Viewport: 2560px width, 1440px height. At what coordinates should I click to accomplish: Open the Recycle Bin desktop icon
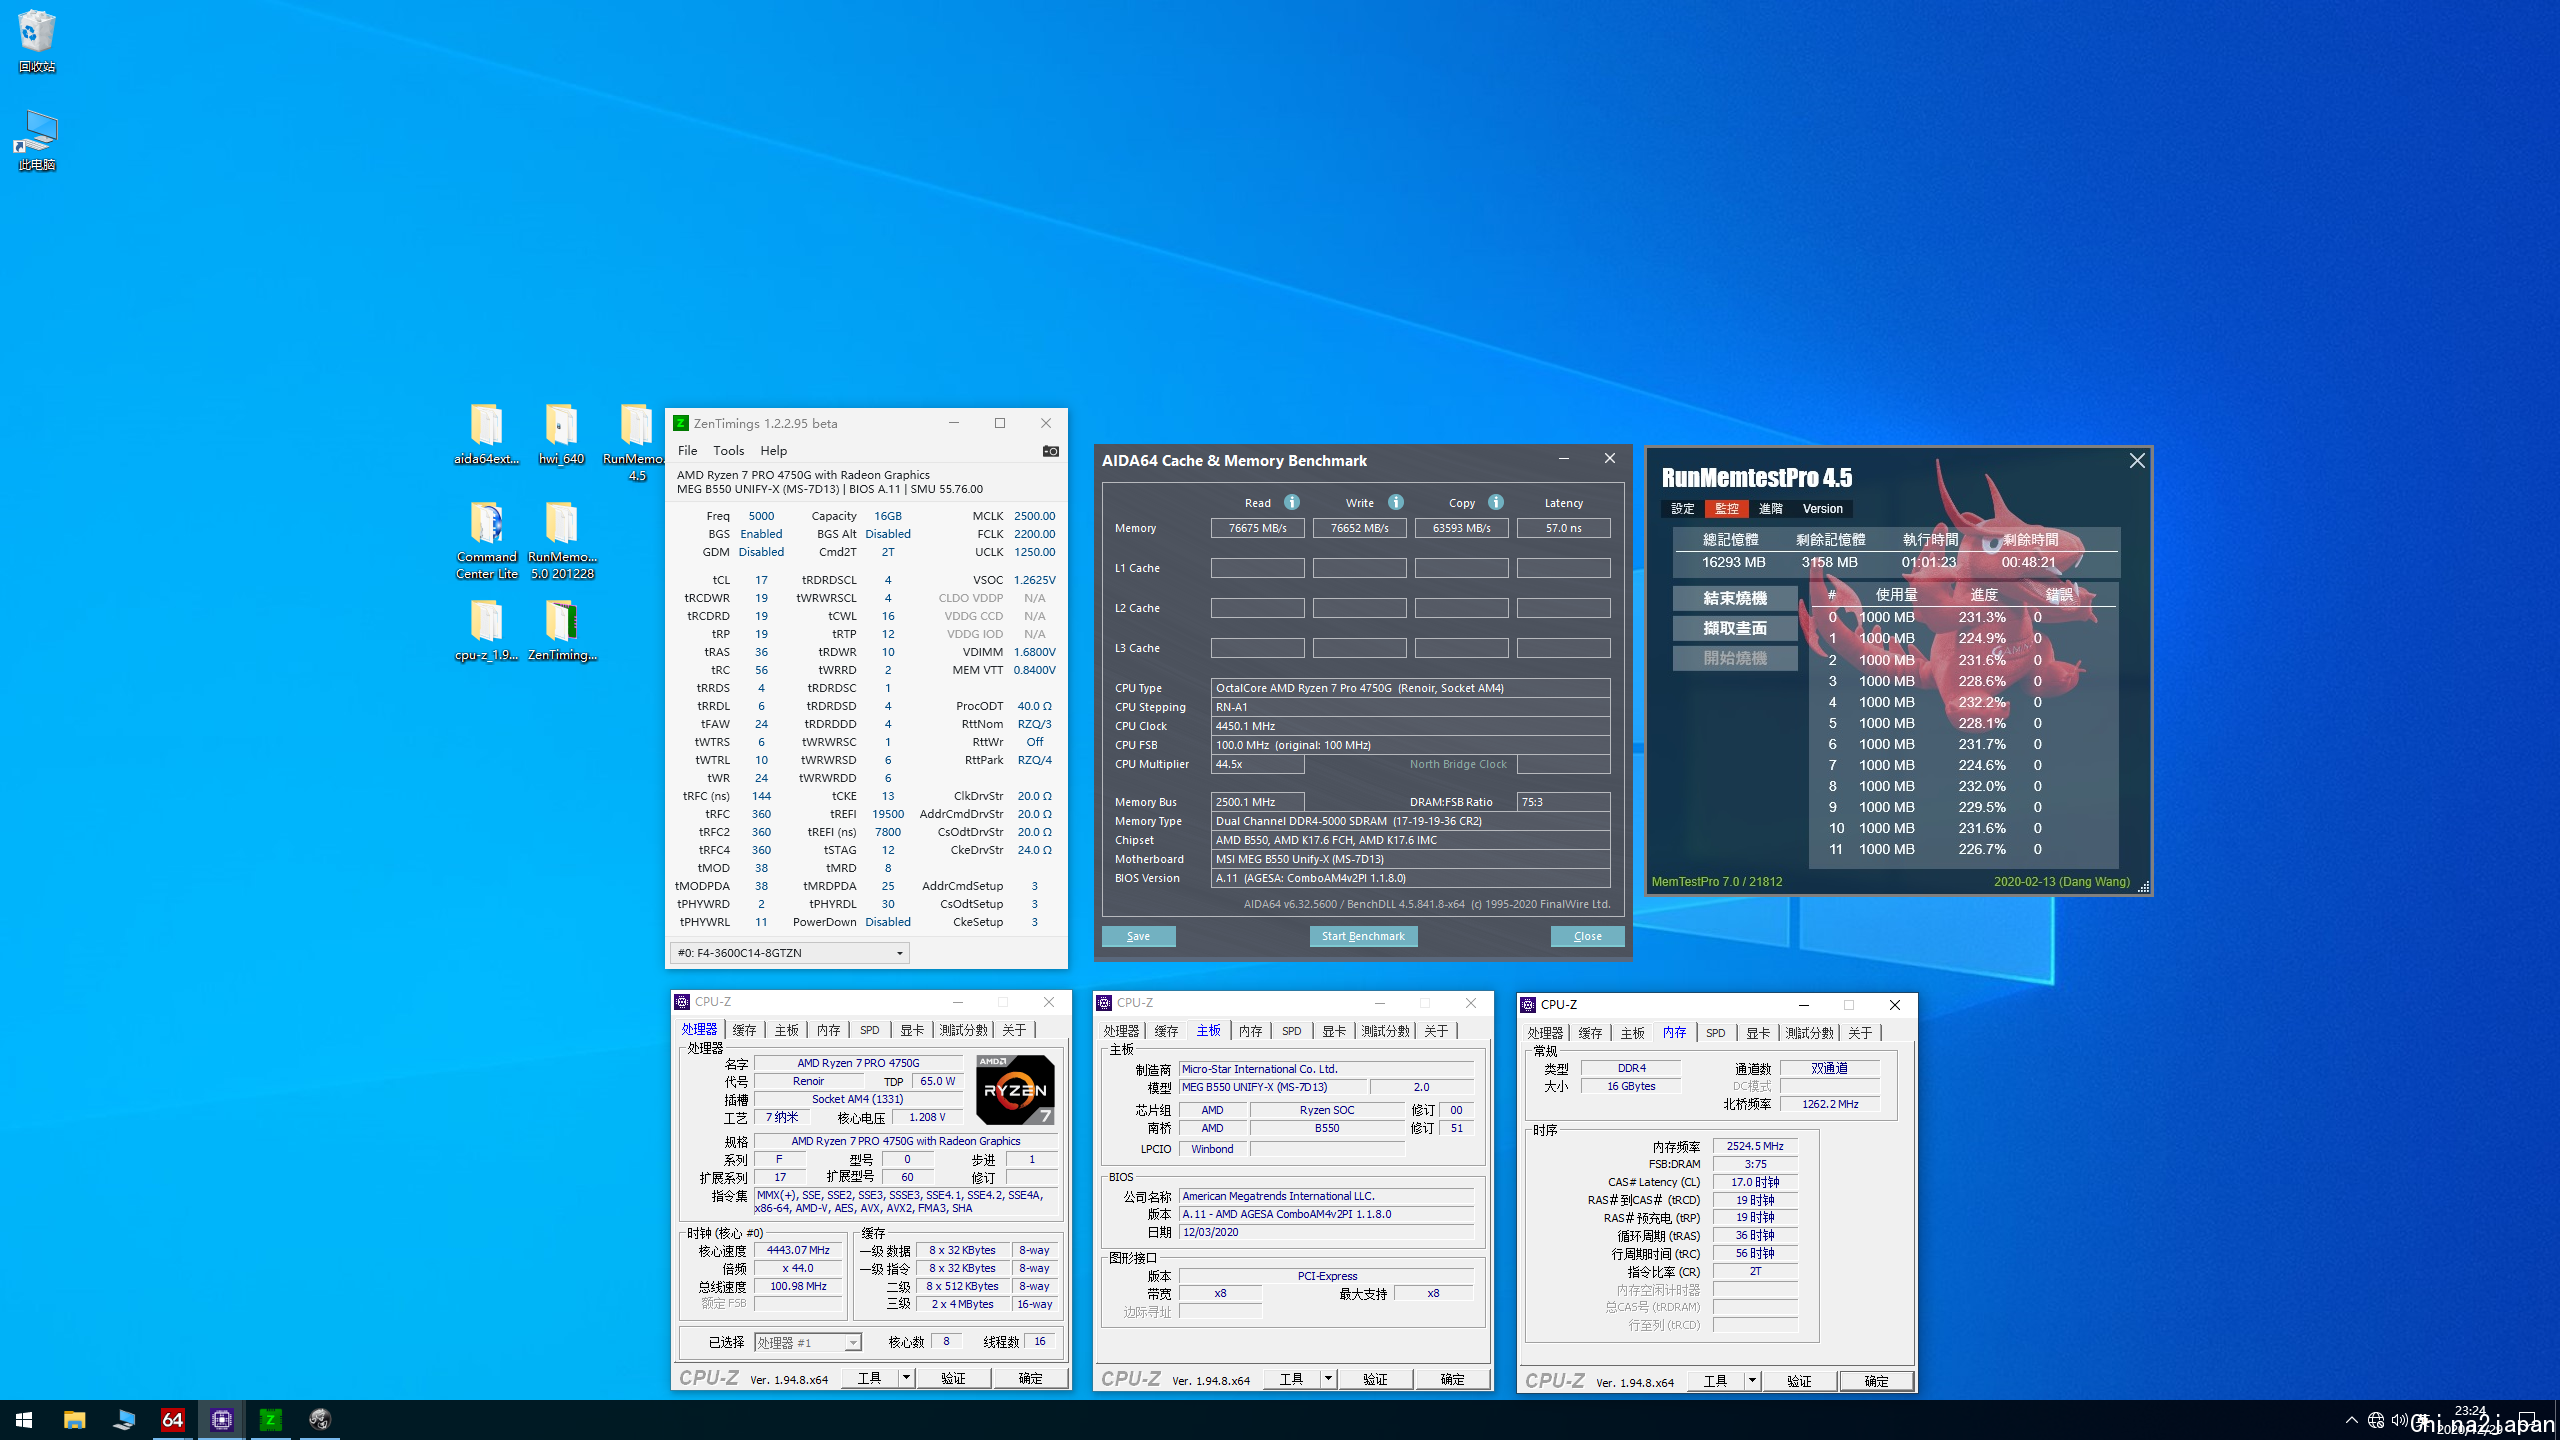[x=37, y=41]
